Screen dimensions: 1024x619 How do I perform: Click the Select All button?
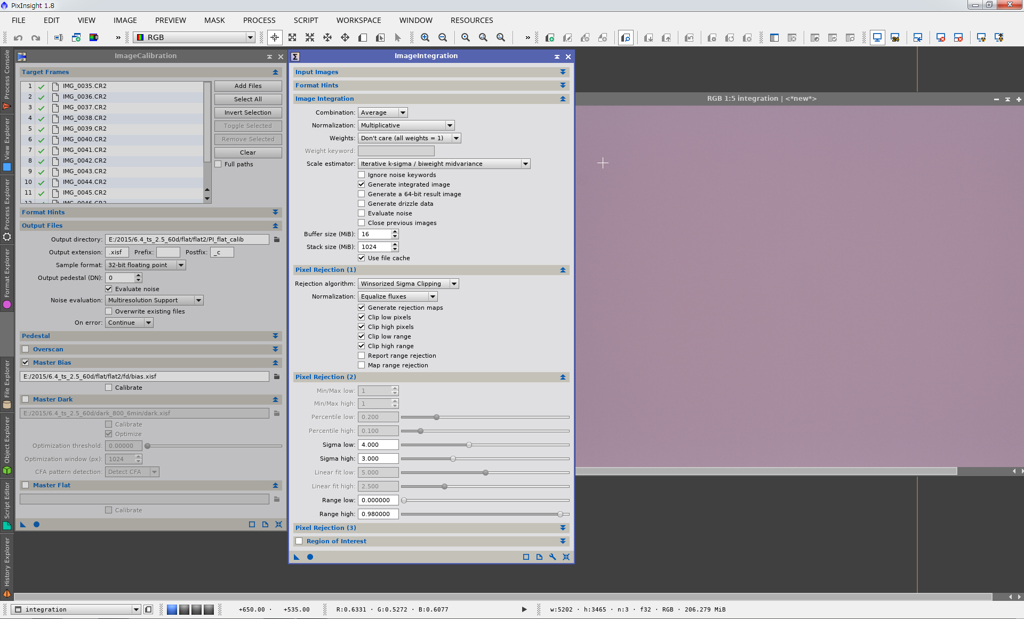coord(248,99)
